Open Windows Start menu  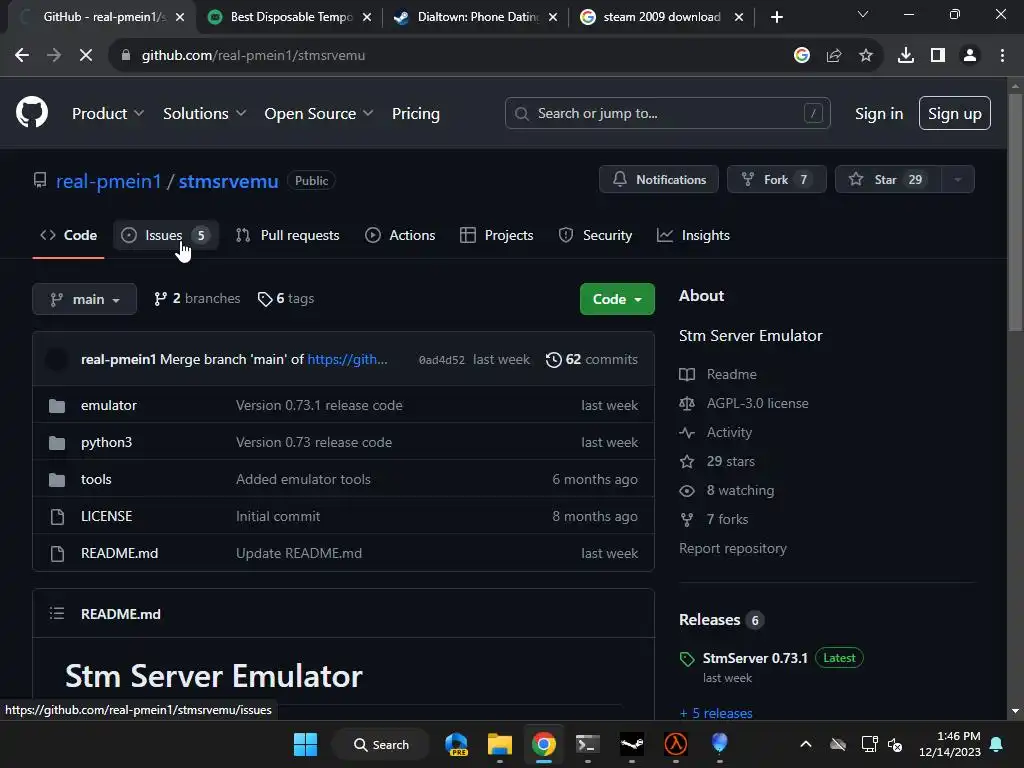pyautogui.click(x=305, y=744)
